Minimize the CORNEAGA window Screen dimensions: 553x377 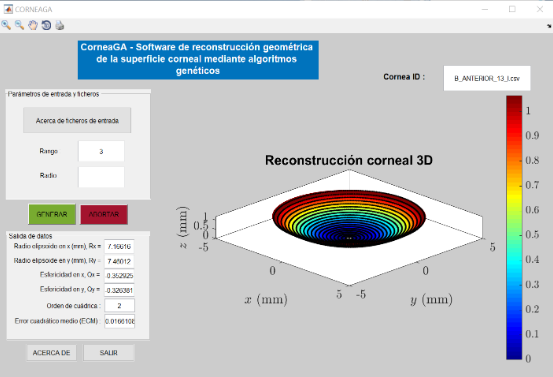[x=485, y=9]
